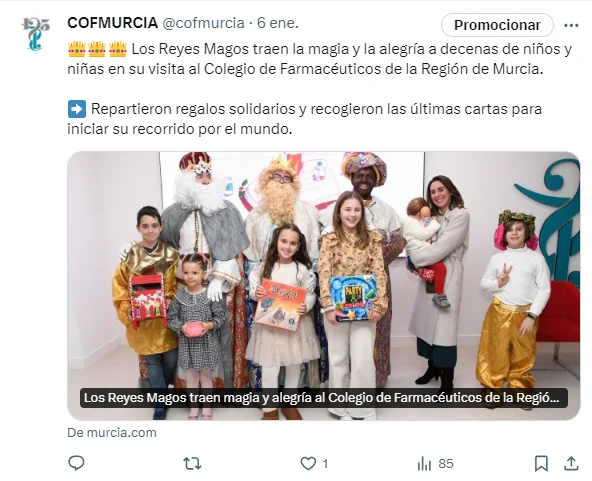Bookmark this tweet
The width and height of the screenshot is (592, 481).
tap(541, 463)
